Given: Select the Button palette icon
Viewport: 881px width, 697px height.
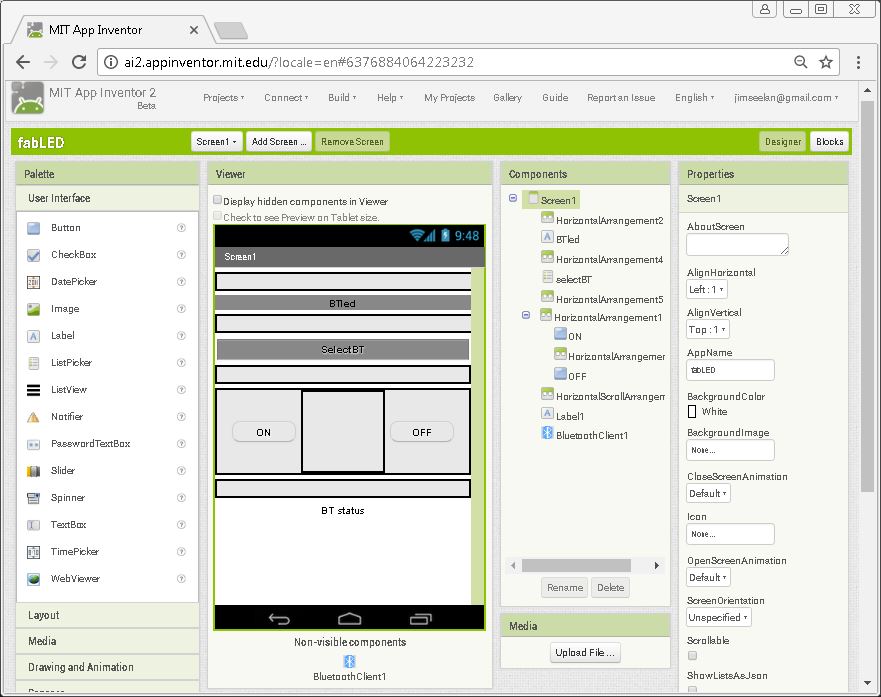Looking at the screenshot, I should 34,228.
